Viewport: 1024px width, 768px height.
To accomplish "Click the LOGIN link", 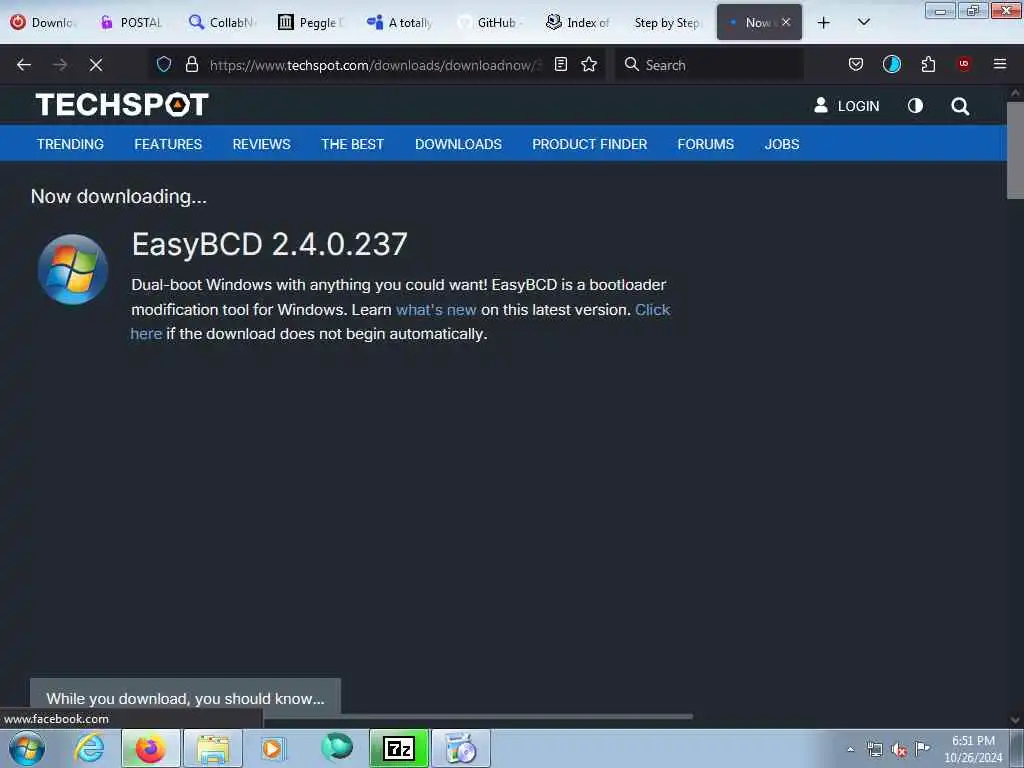I will click(847, 106).
